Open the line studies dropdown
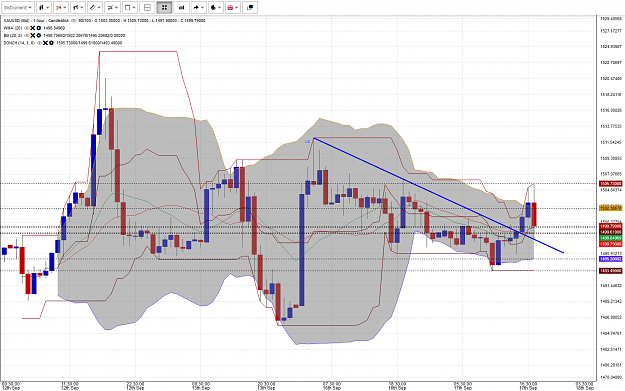 pyautogui.click(x=112, y=8)
